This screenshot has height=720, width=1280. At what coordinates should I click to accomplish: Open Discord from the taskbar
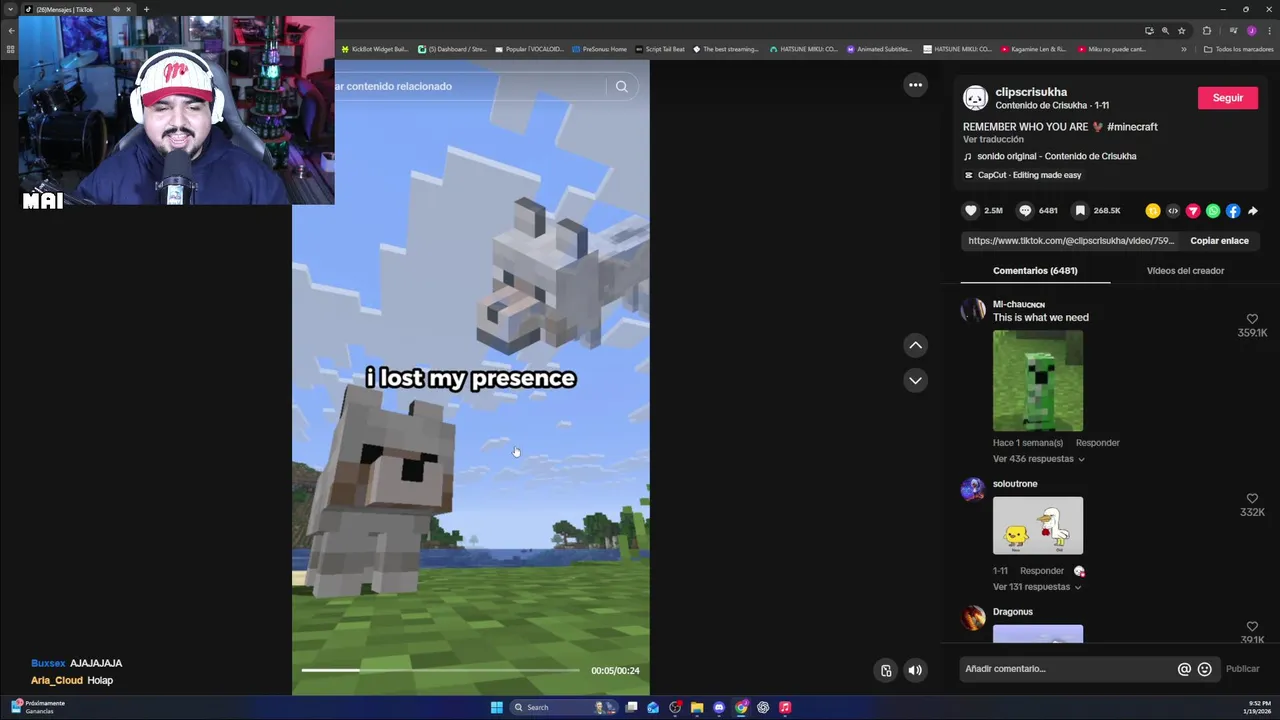719,707
